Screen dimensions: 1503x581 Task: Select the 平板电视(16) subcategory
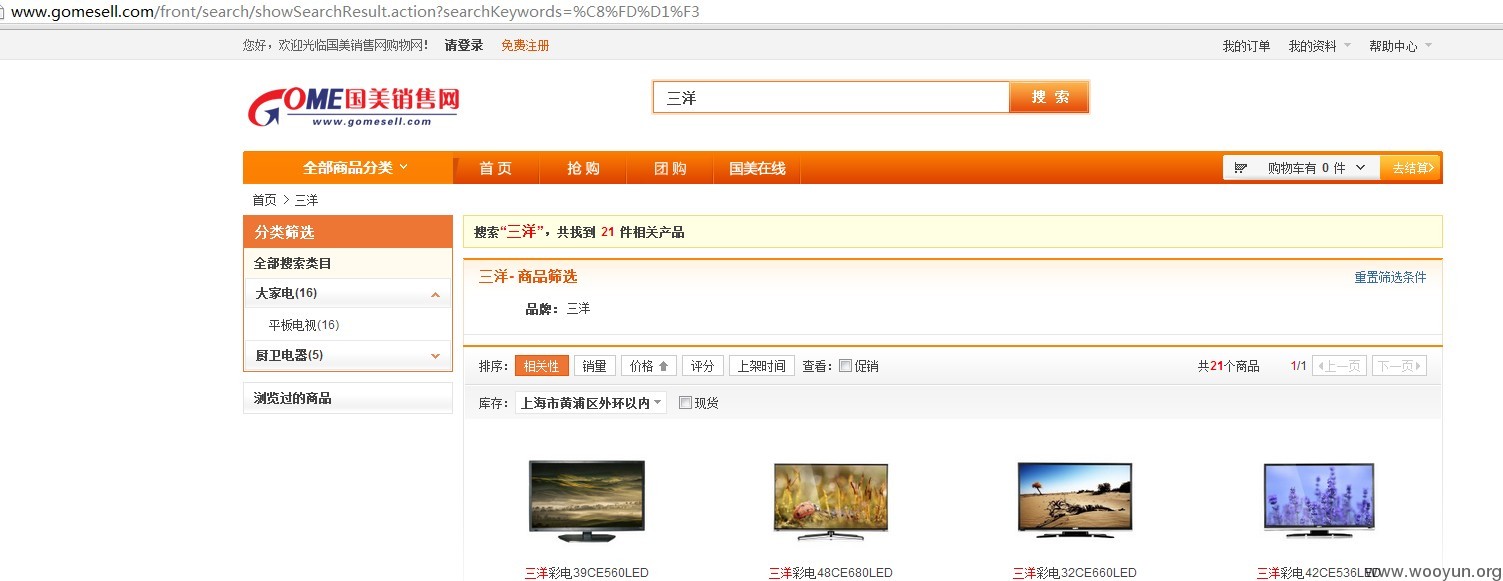point(304,325)
